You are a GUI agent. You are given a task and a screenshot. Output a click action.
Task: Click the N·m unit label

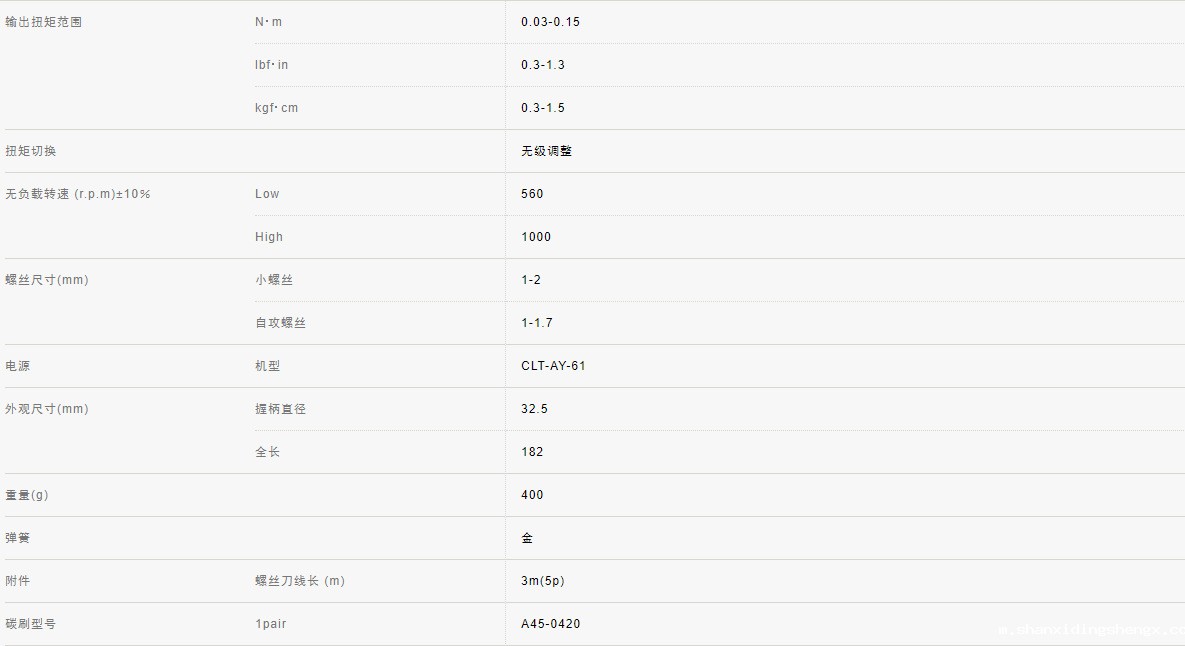click(268, 22)
